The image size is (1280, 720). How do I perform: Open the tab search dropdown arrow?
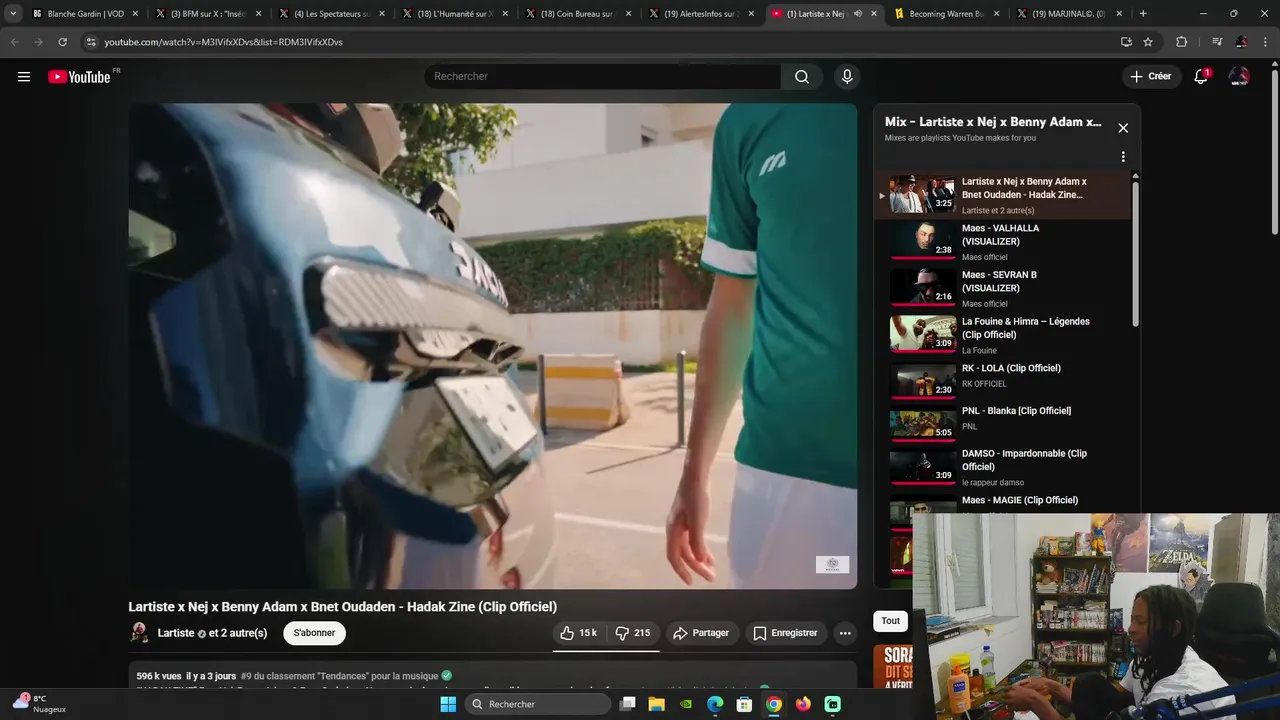tap(12, 14)
